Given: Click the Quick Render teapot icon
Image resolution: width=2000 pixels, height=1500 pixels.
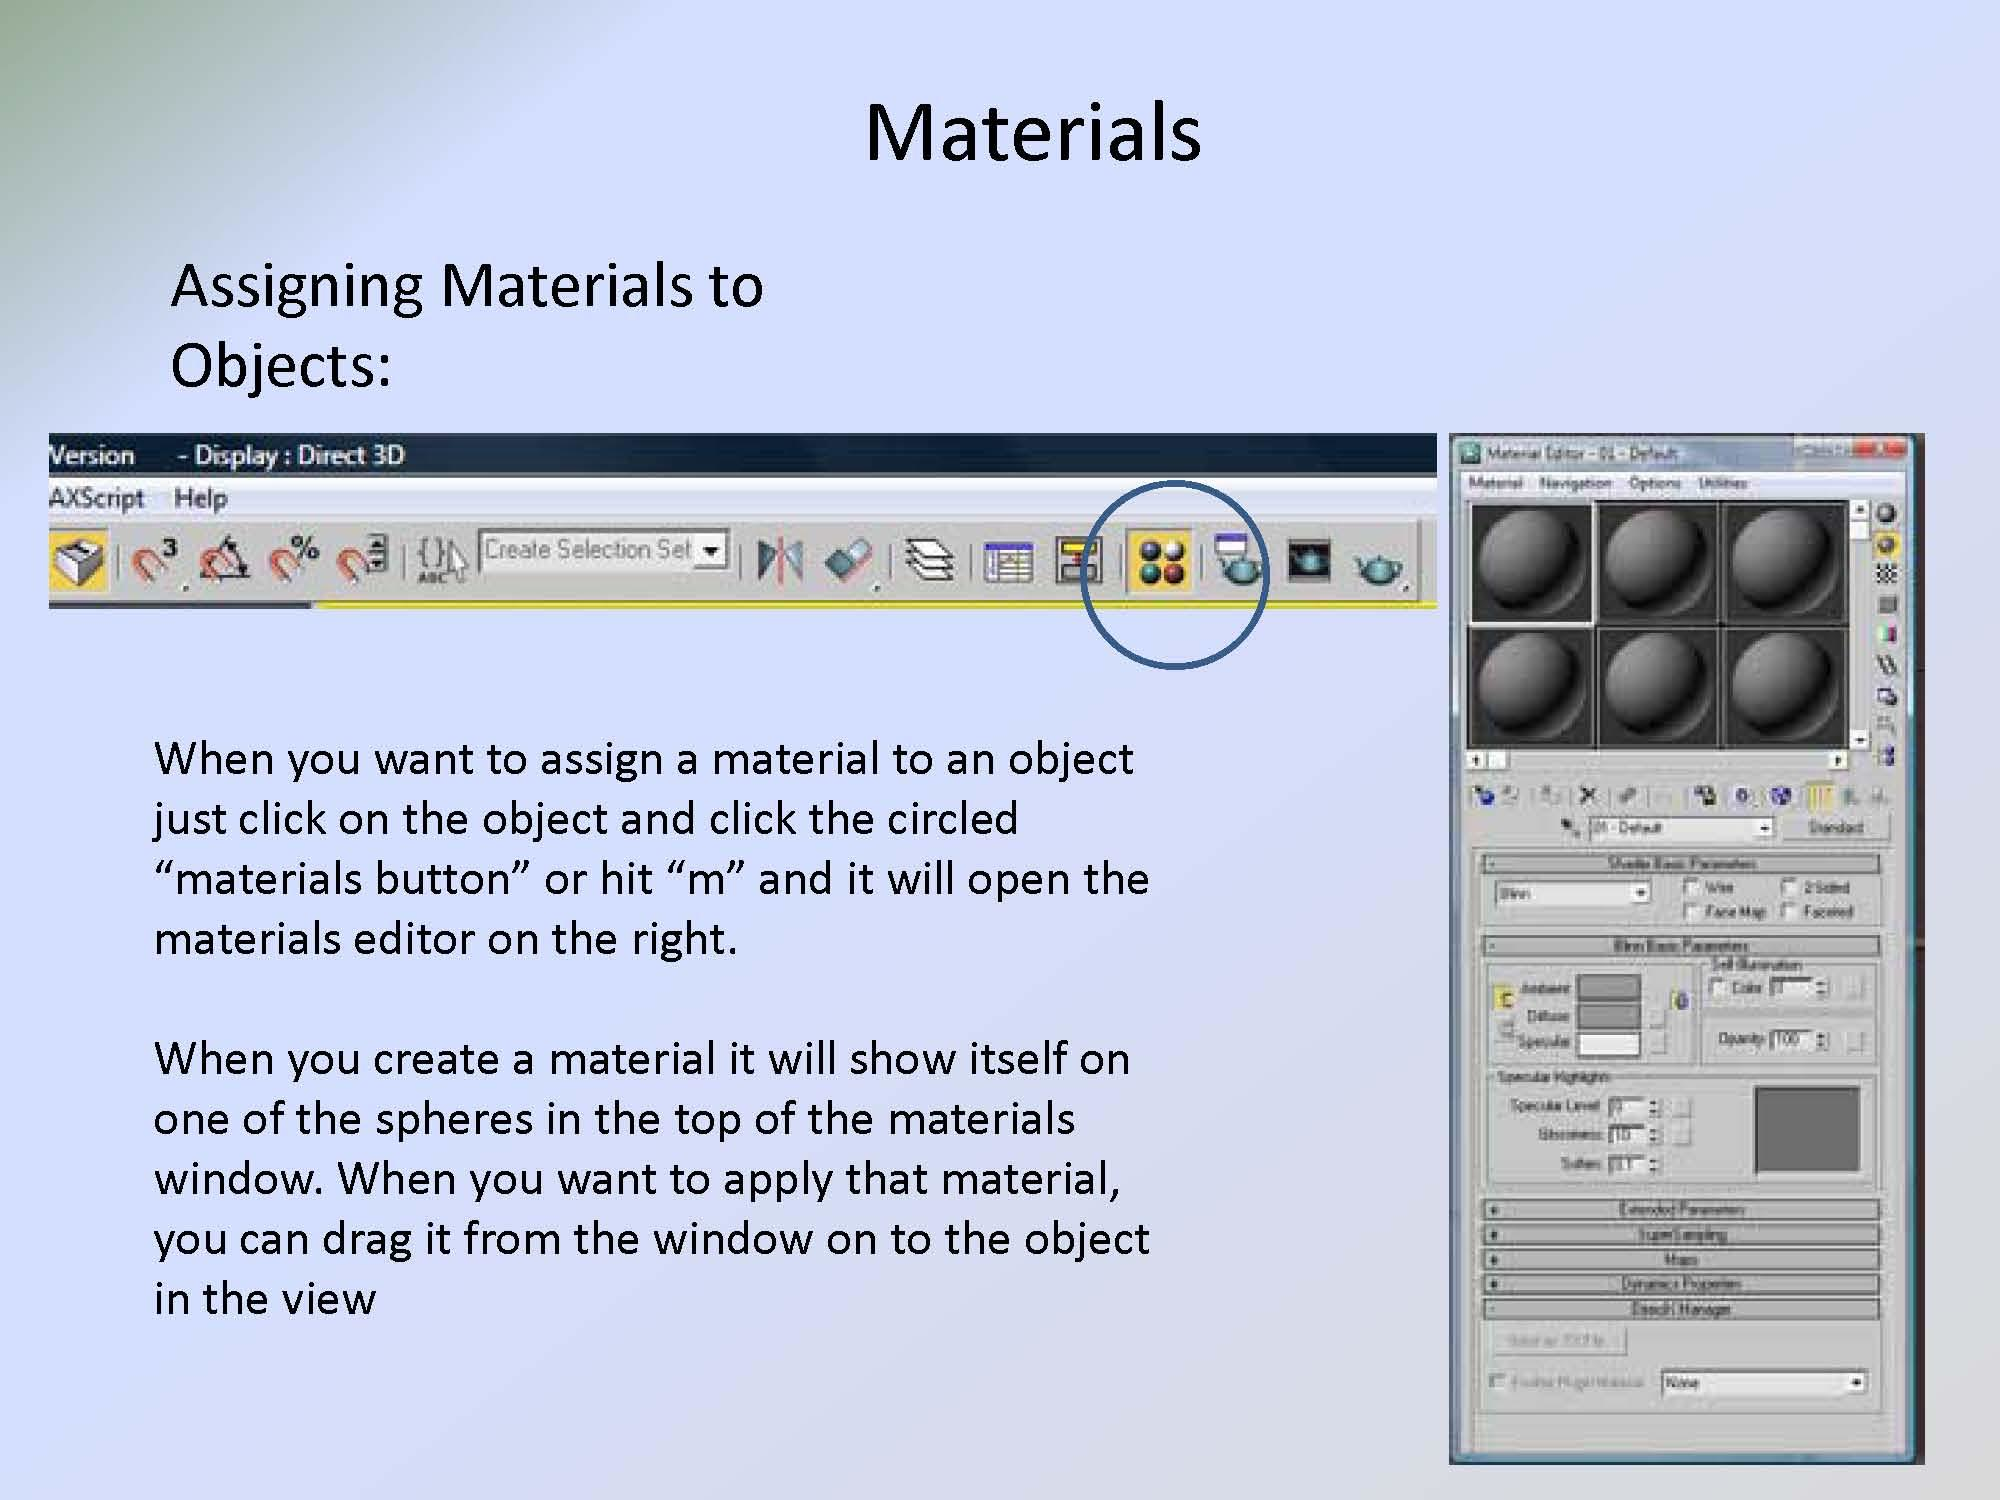Looking at the screenshot, I should tap(1378, 566).
